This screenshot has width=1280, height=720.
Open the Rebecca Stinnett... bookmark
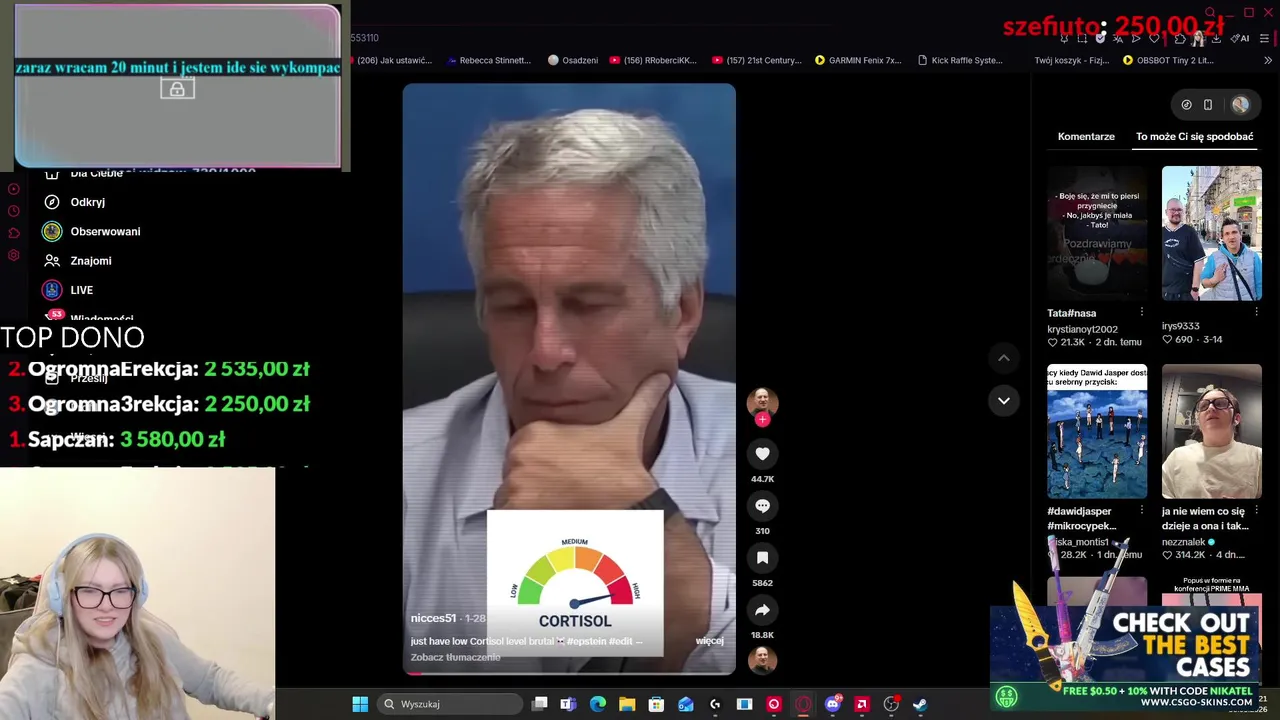(x=489, y=60)
